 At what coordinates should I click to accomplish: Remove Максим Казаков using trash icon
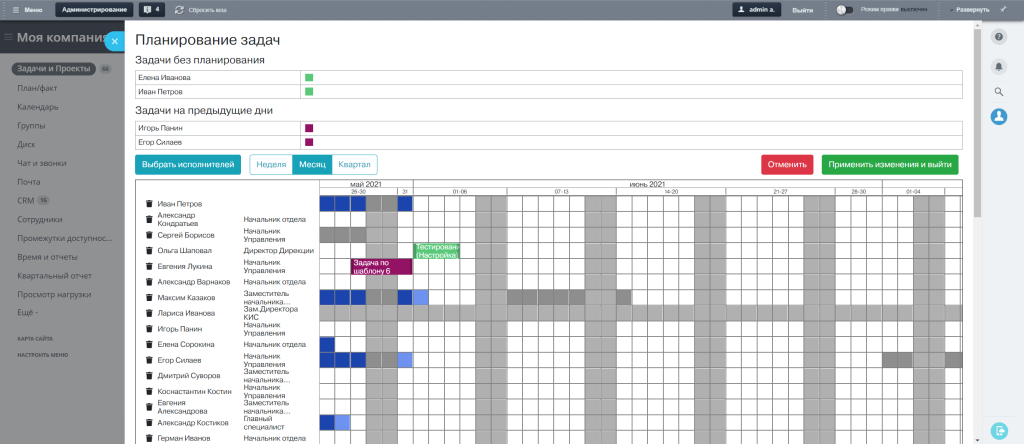click(x=149, y=298)
